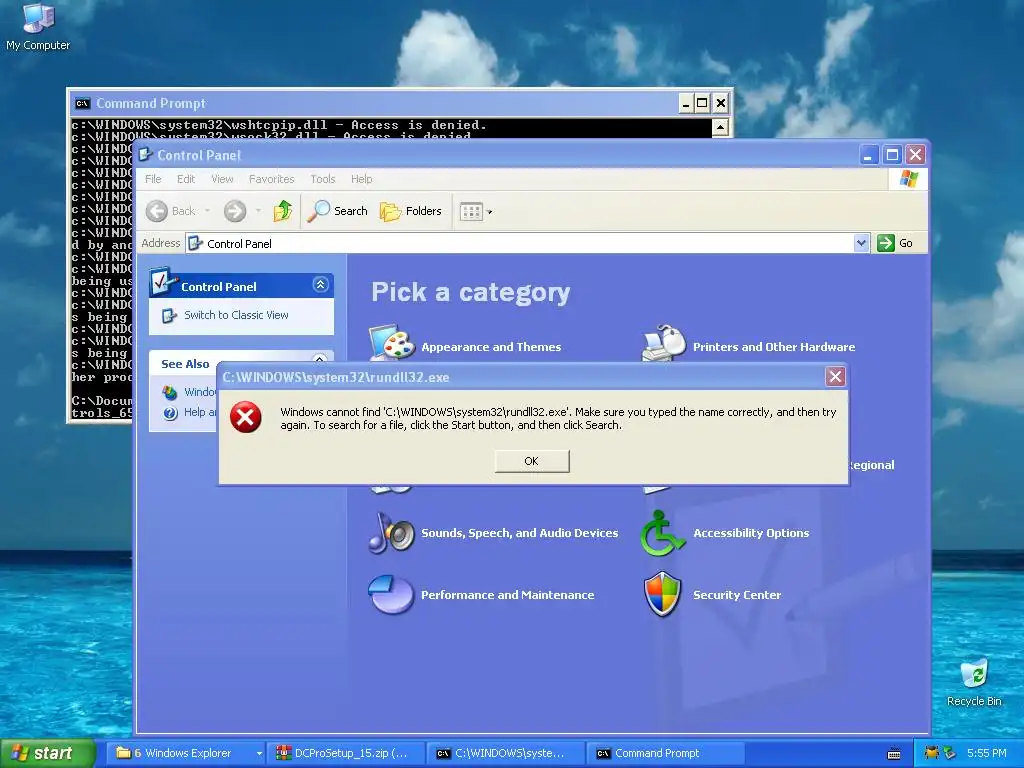Click the Up folder toolbar icon
The width and height of the screenshot is (1024, 768).
pos(283,211)
